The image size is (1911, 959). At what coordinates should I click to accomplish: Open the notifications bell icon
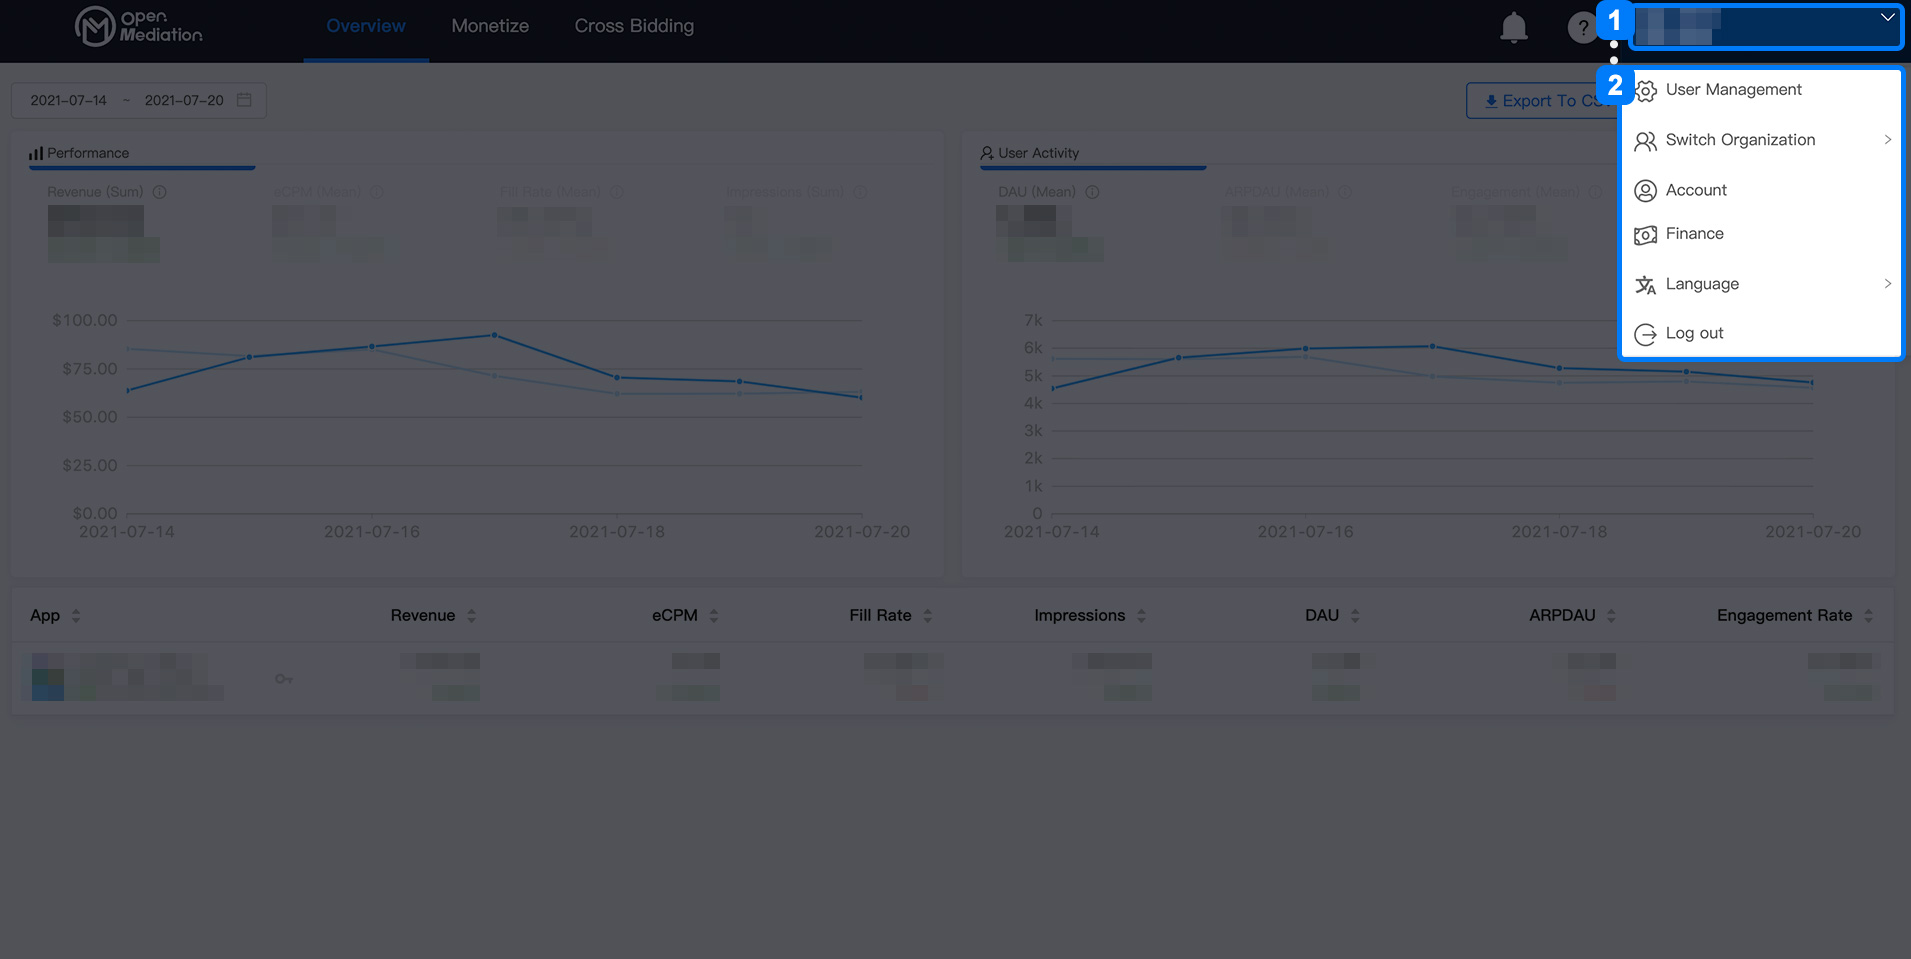point(1513,27)
